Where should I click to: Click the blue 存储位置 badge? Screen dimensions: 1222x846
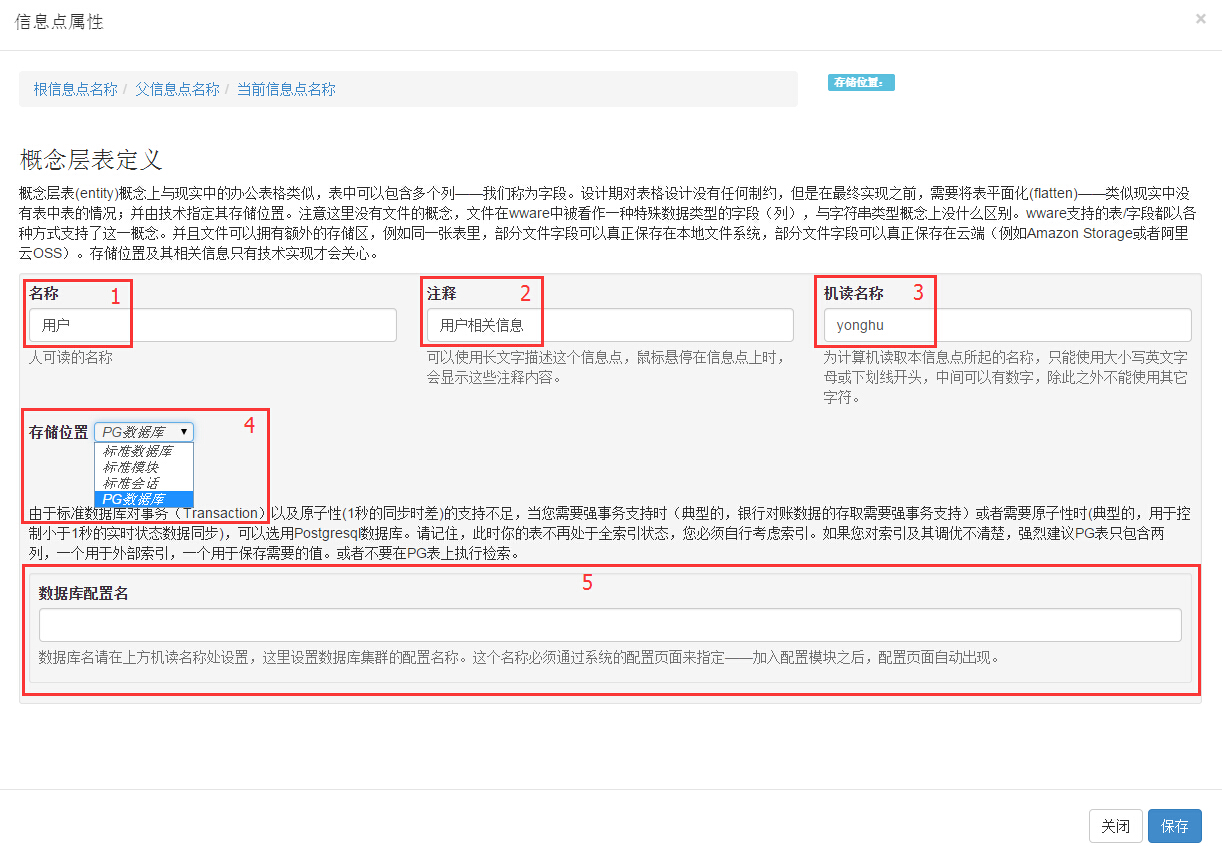[860, 82]
